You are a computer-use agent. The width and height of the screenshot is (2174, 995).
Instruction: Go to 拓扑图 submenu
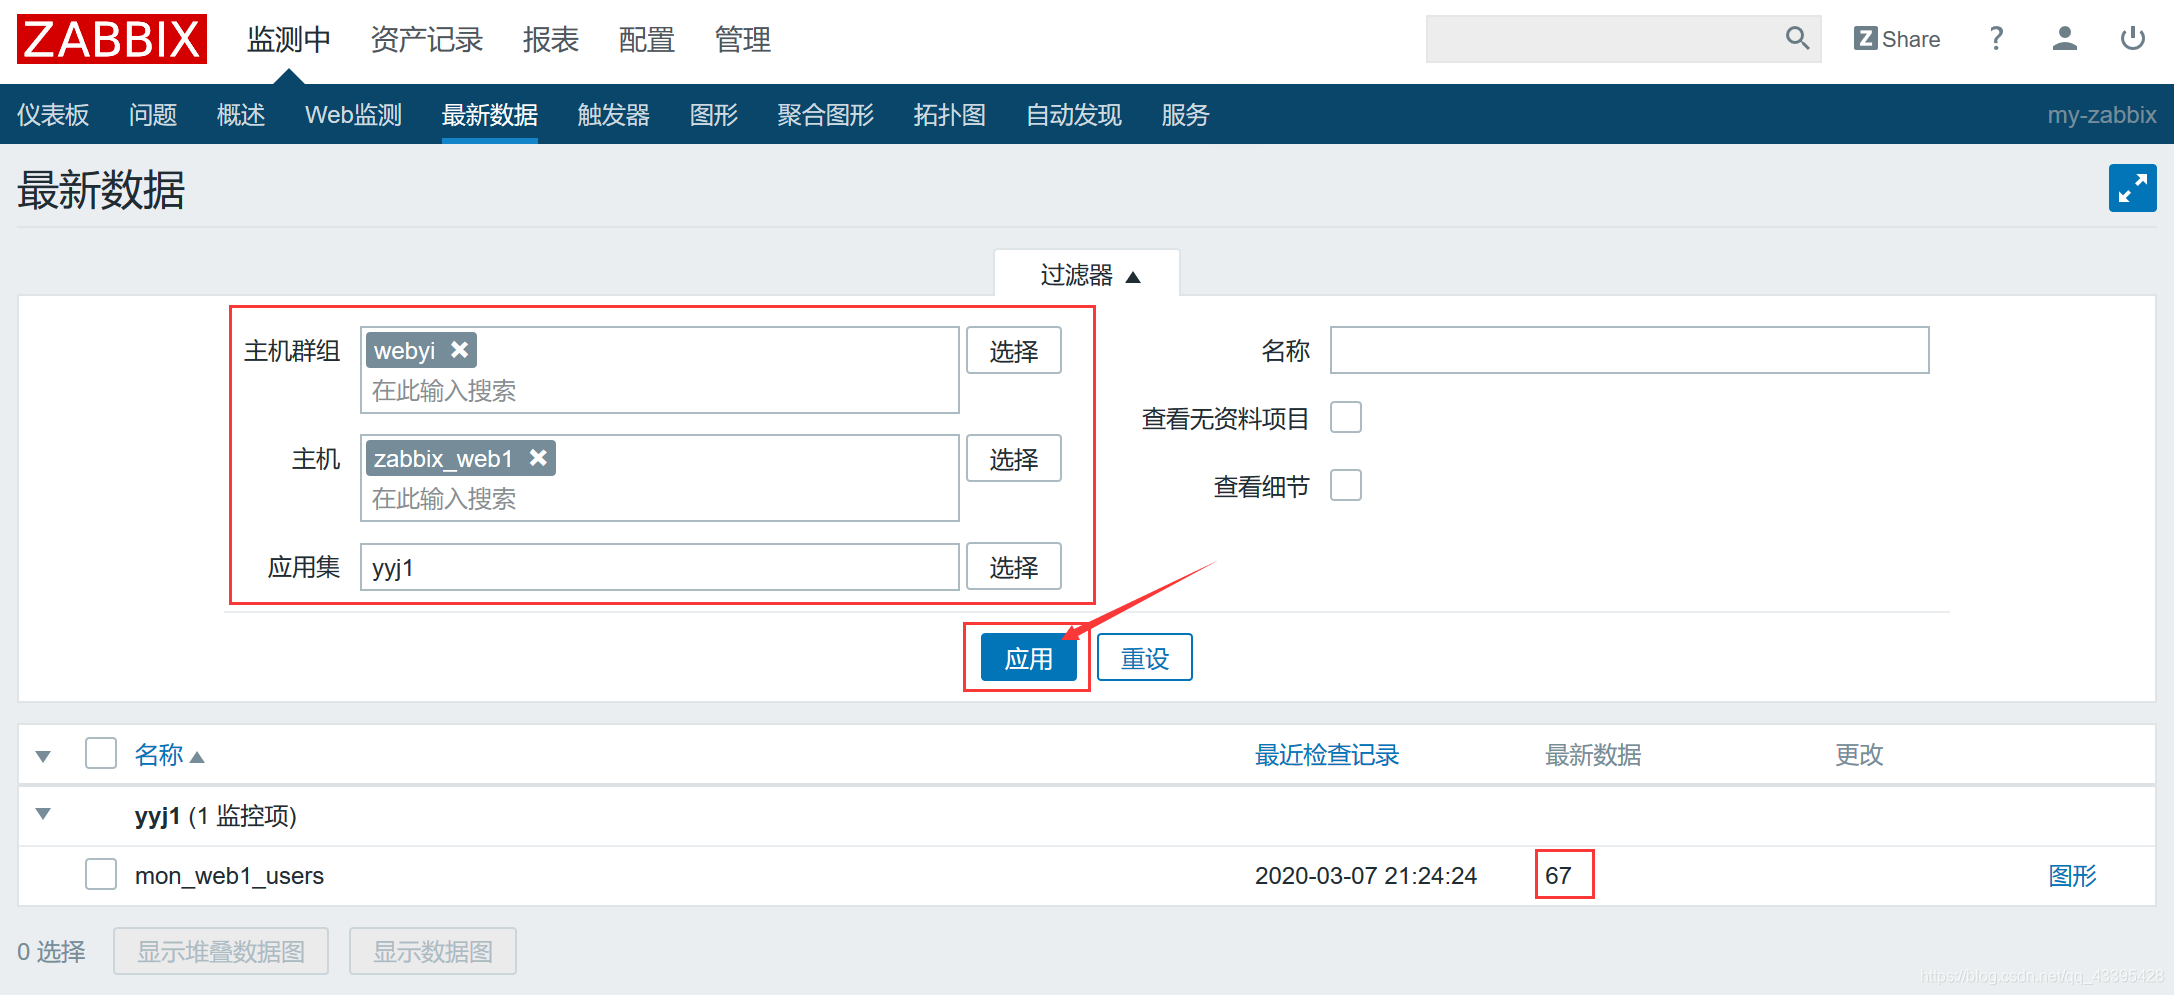tap(950, 115)
